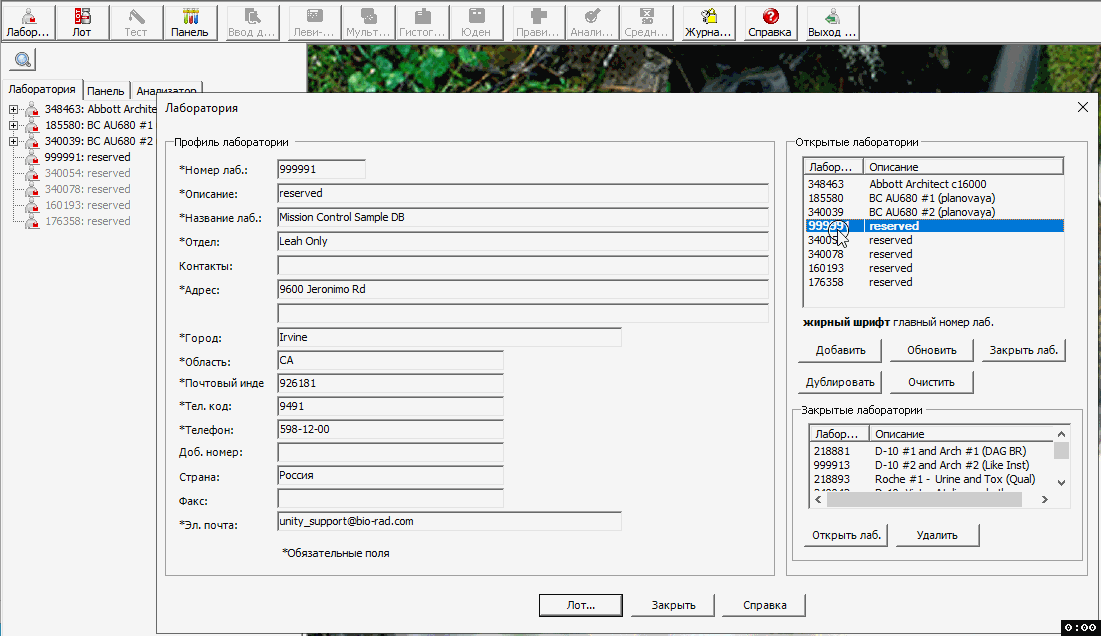Click the Тест toolbar icon
The height and width of the screenshot is (636, 1101).
(x=135, y=22)
